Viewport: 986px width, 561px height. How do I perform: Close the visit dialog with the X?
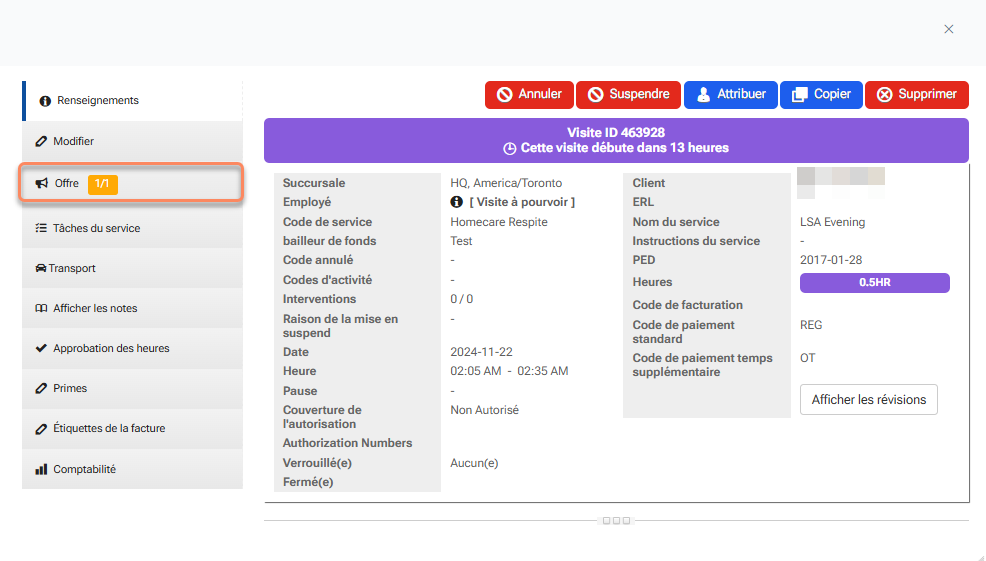(x=949, y=29)
